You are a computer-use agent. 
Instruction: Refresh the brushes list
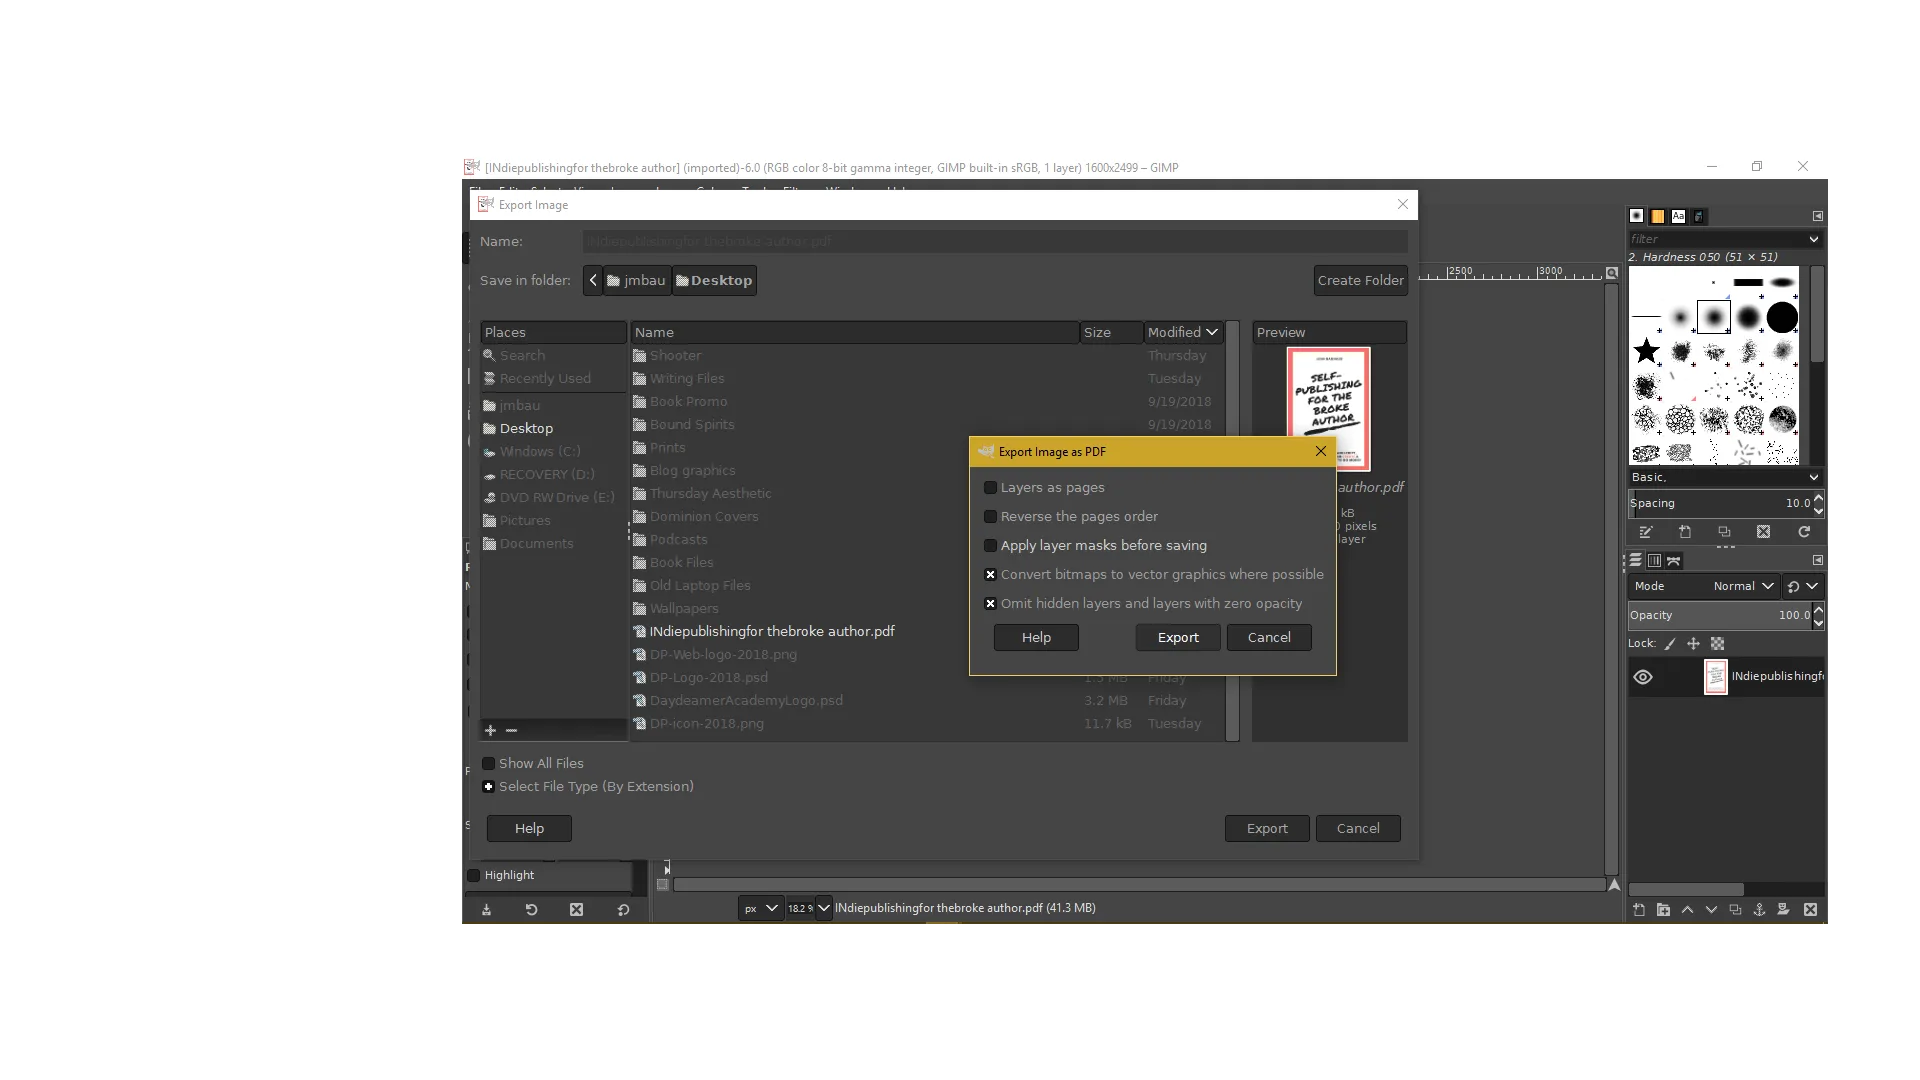(1805, 532)
